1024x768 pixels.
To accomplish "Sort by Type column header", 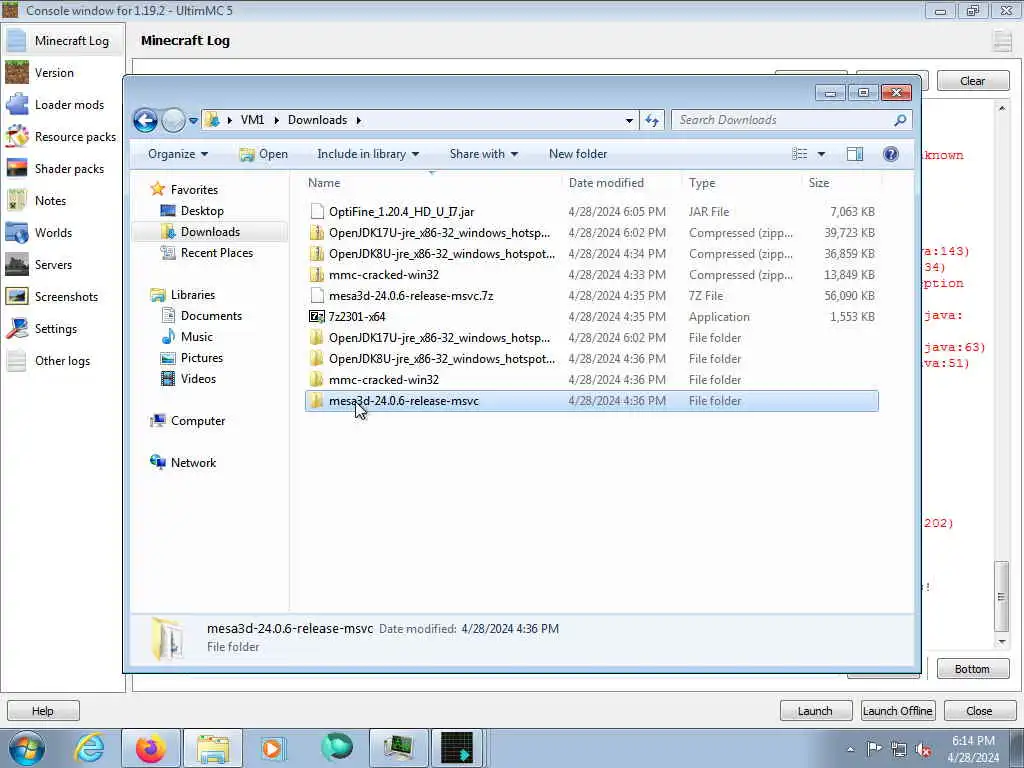I will (741, 184).
